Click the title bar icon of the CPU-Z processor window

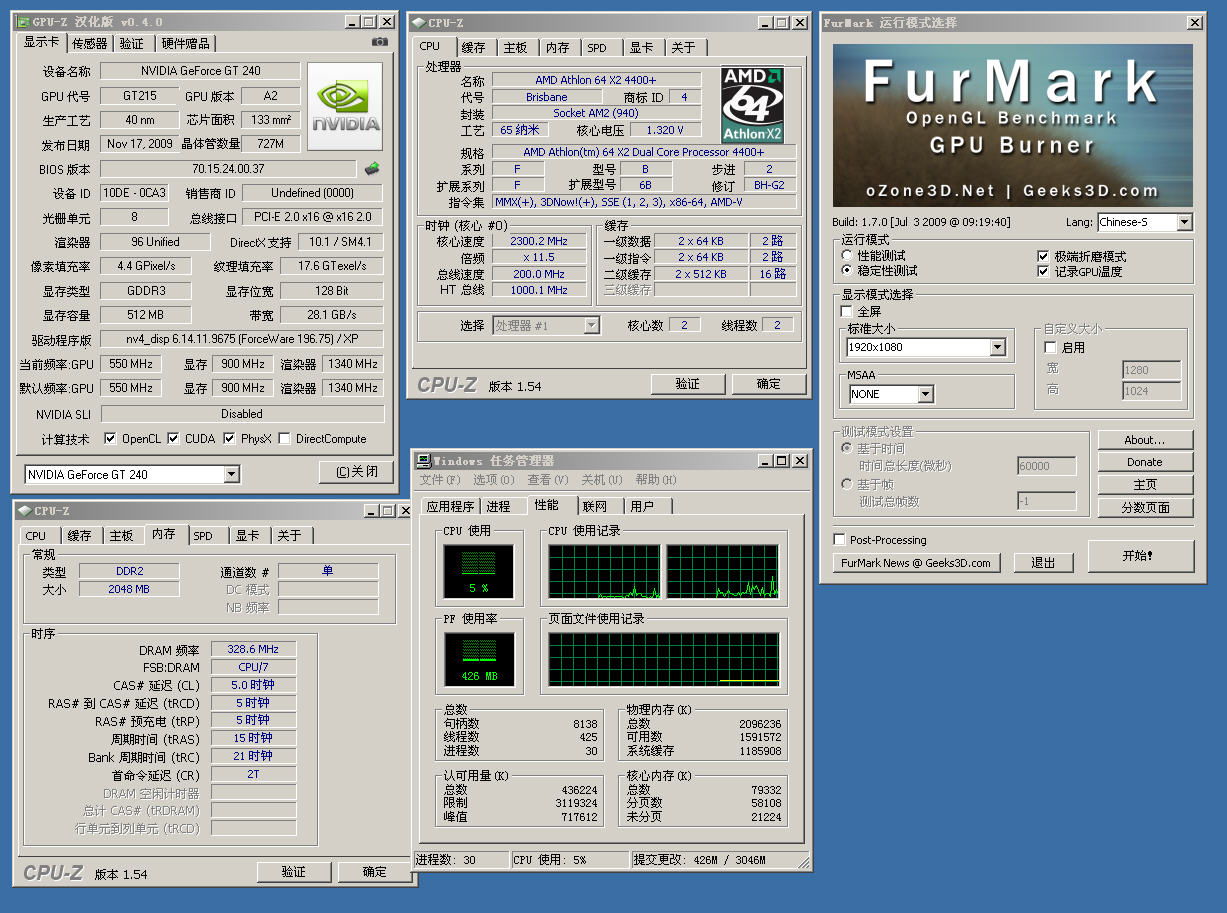(418, 23)
